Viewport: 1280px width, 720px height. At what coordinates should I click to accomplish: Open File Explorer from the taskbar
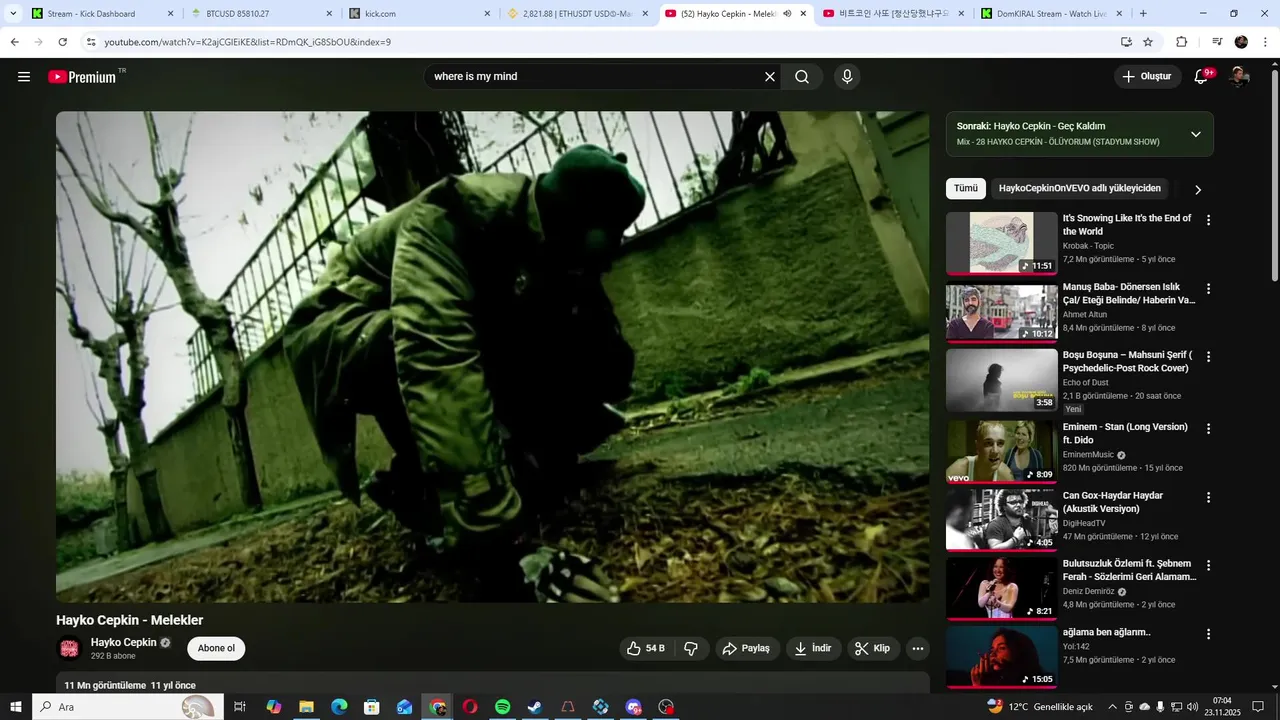[x=306, y=707]
